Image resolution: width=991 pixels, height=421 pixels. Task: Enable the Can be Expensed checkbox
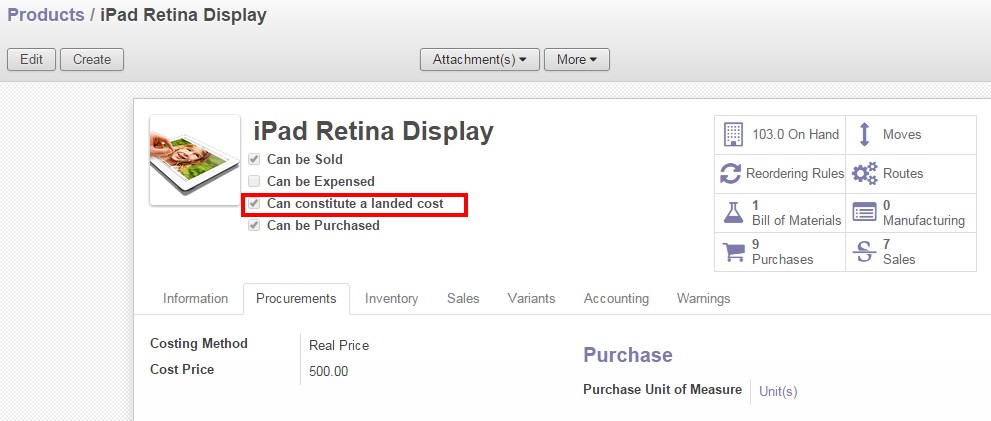[254, 182]
